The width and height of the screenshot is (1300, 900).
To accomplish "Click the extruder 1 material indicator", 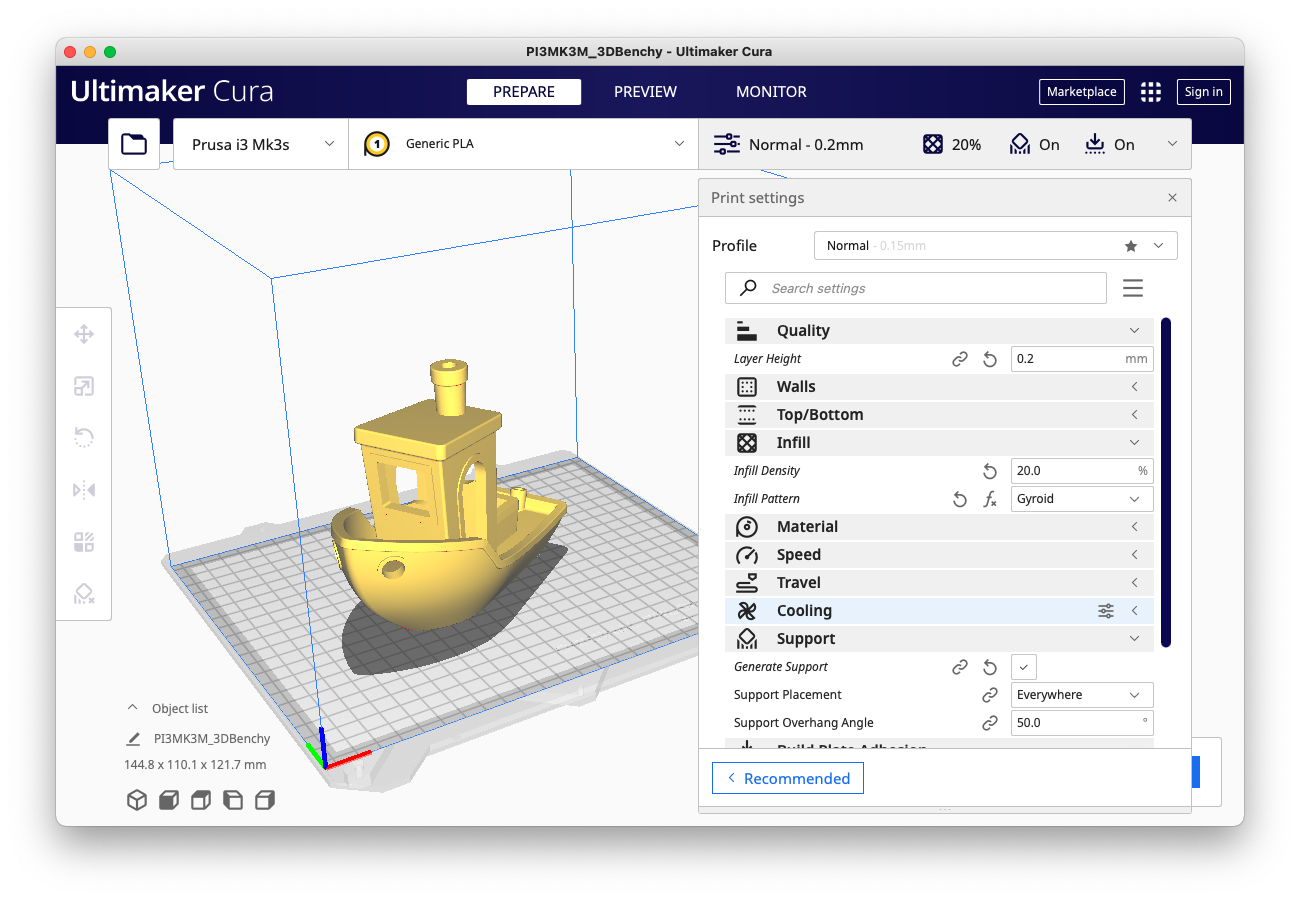I will coord(376,144).
